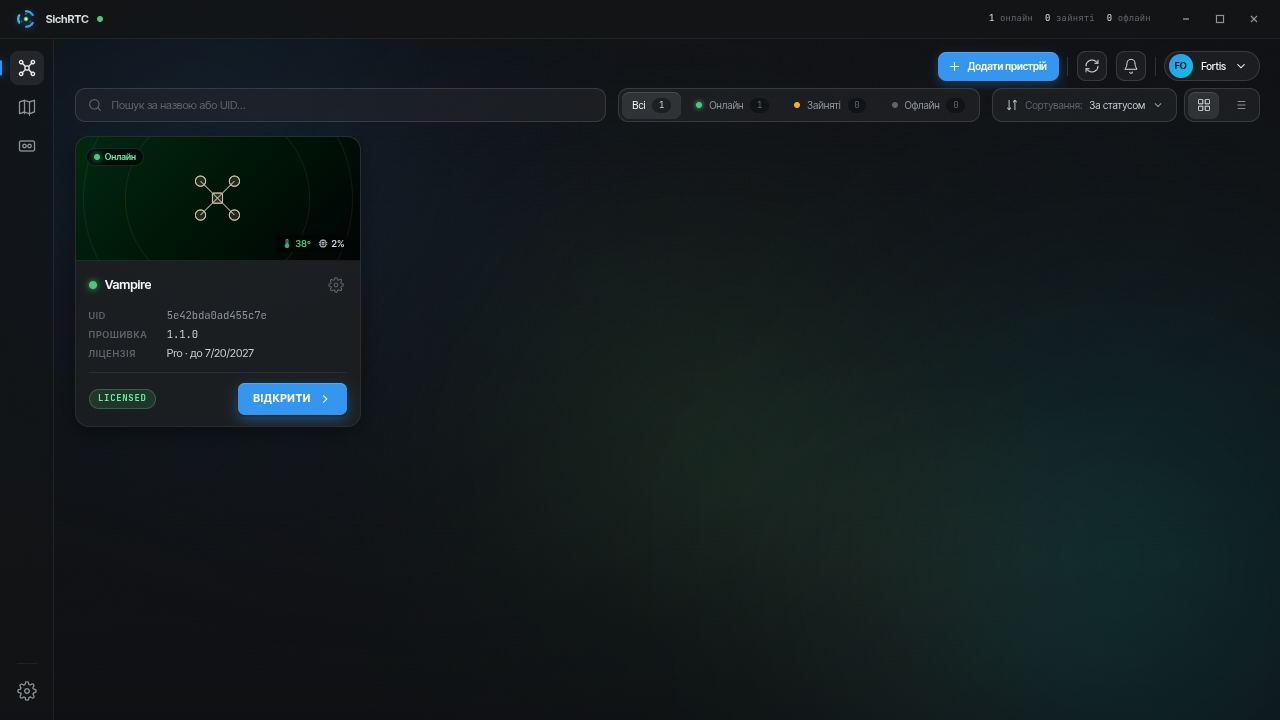The image size is (1280, 720).
Task: Select the Зайняті filter tab
Action: (x=829, y=105)
